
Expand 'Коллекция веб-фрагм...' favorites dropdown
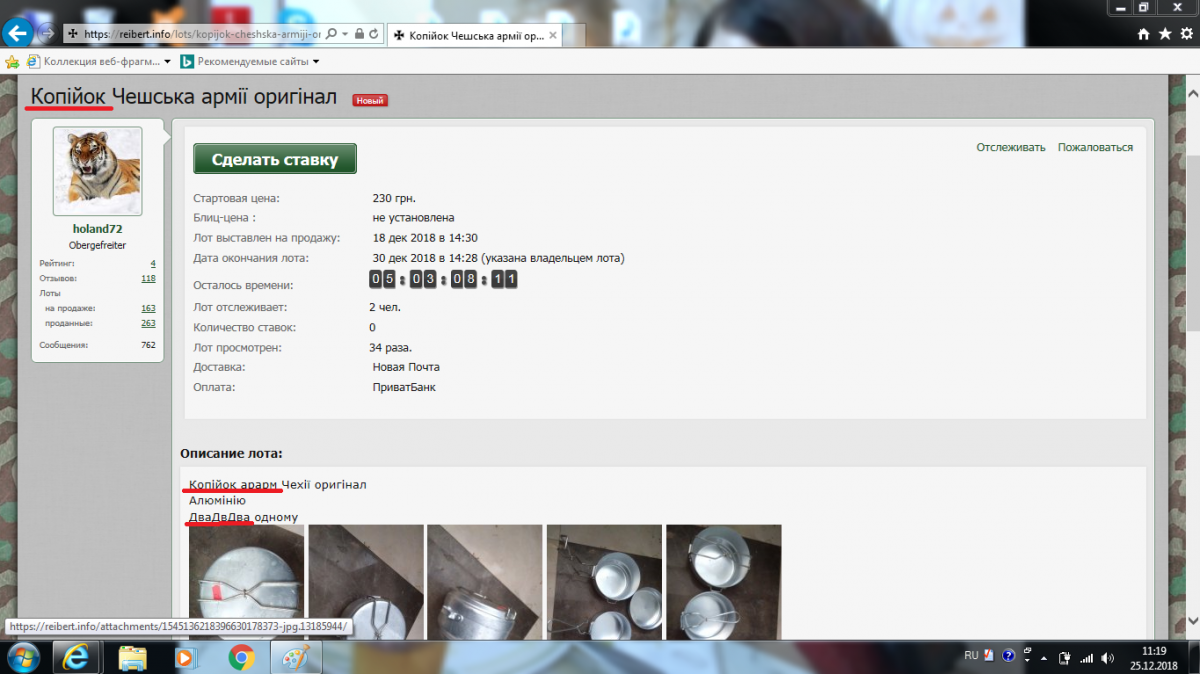click(167, 62)
